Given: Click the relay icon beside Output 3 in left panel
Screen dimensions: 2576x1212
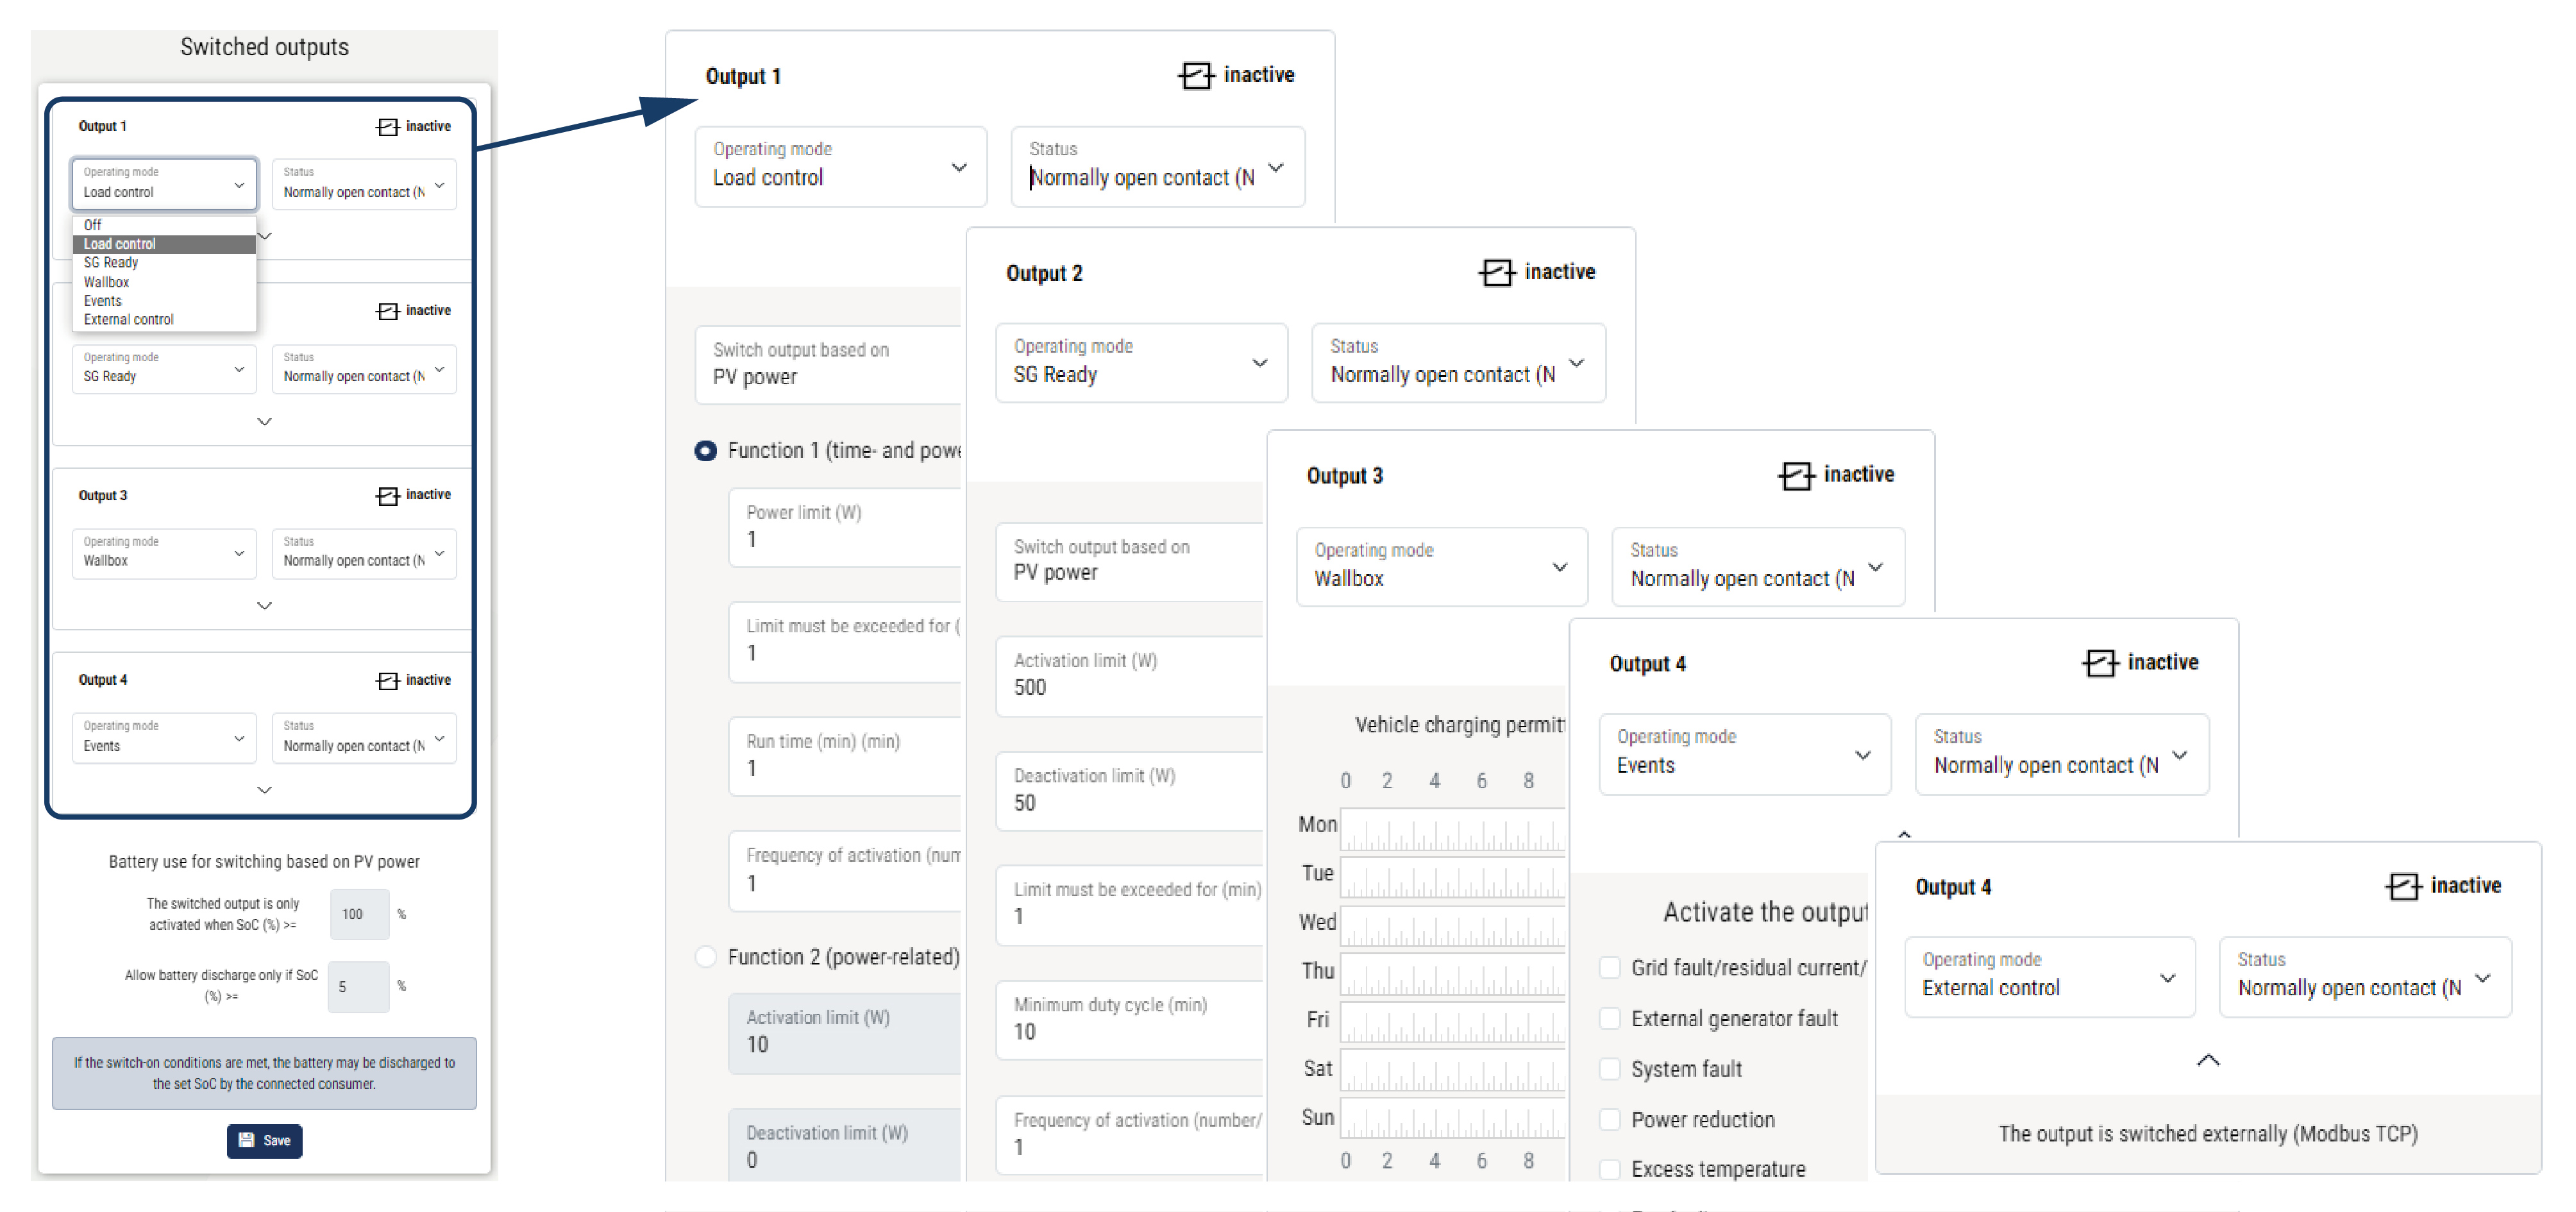Looking at the screenshot, I should [387, 496].
